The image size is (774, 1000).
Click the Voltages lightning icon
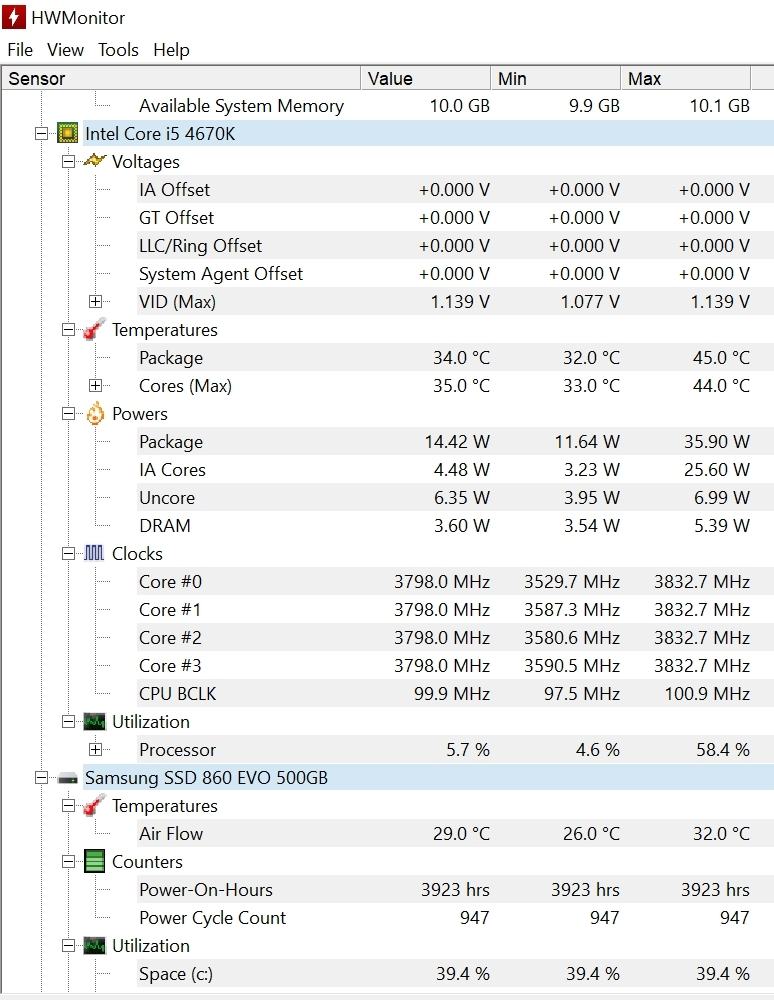tap(94, 161)
